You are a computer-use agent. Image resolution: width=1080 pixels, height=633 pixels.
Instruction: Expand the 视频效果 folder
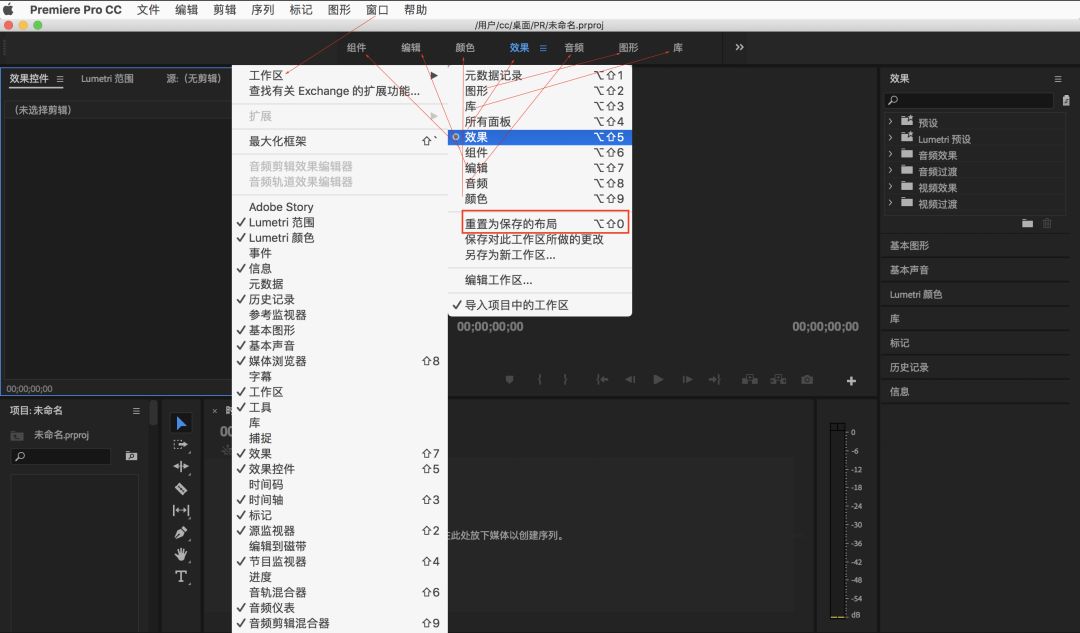coord(890,186)
